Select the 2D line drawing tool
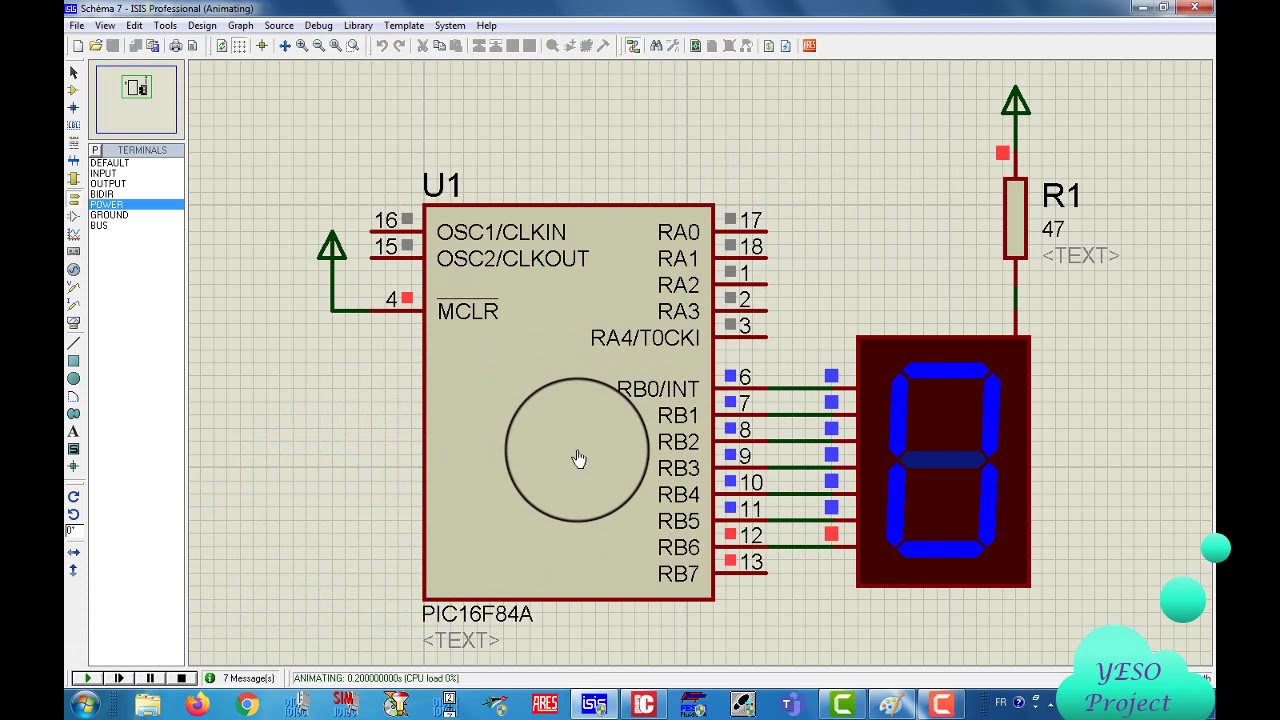This screenshot has width=1280, height=720. (73, 343)
